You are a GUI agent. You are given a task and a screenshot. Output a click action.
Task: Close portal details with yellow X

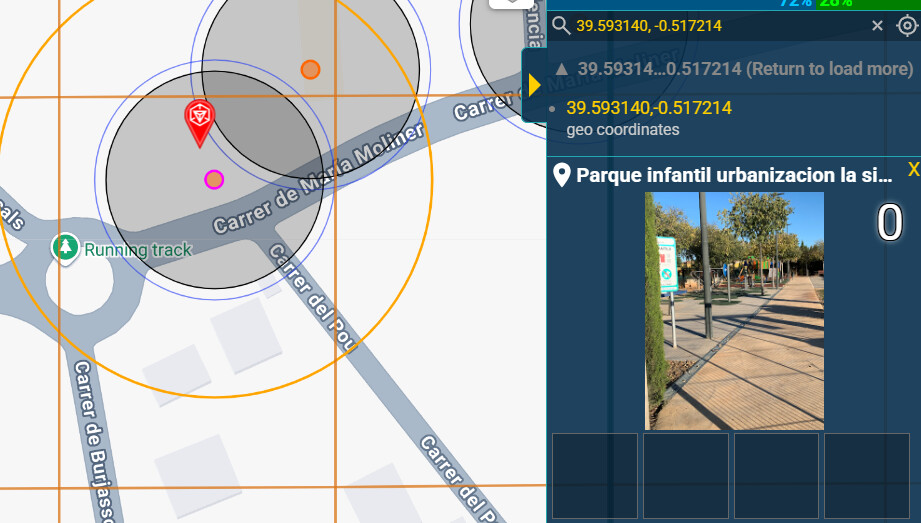click(x=913, y=170)
